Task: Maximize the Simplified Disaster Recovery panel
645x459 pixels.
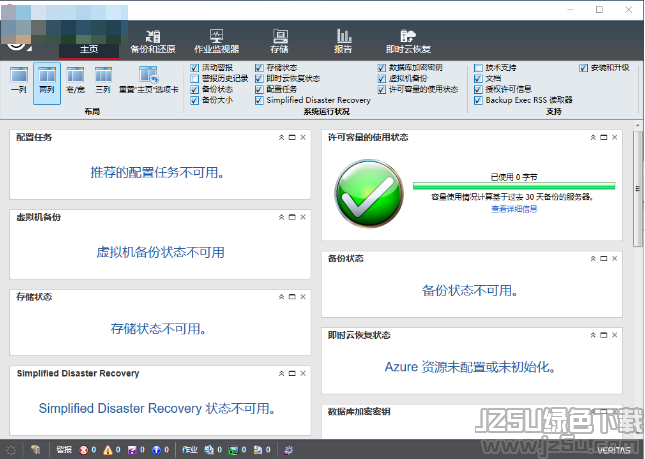Action: pos(292,373)
